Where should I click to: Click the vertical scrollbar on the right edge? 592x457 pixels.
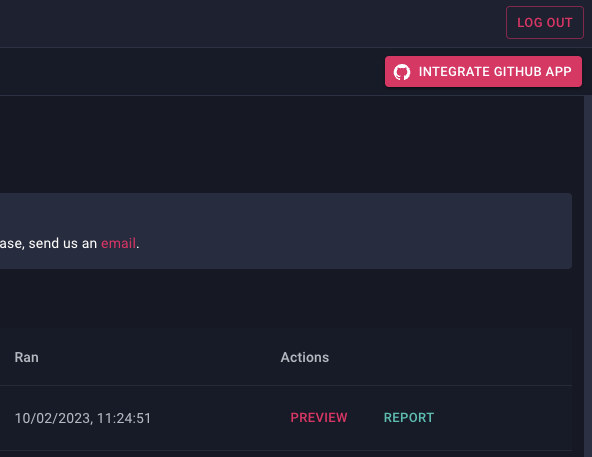tap(588, 276)
